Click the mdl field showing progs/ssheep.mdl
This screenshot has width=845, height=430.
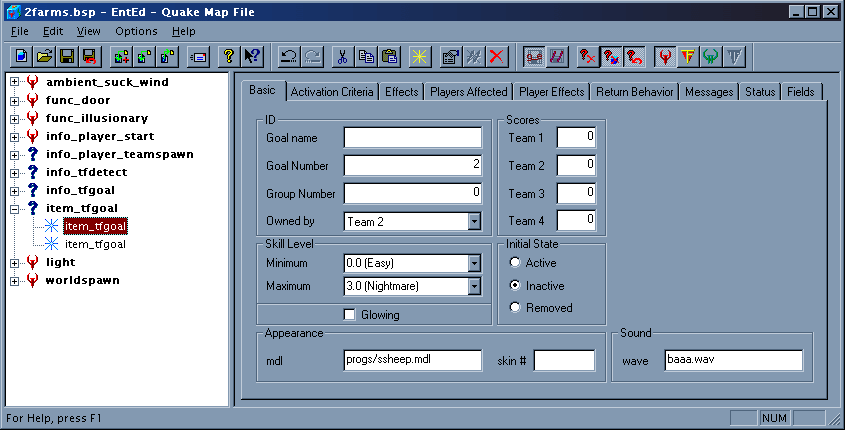pos(413,360)
